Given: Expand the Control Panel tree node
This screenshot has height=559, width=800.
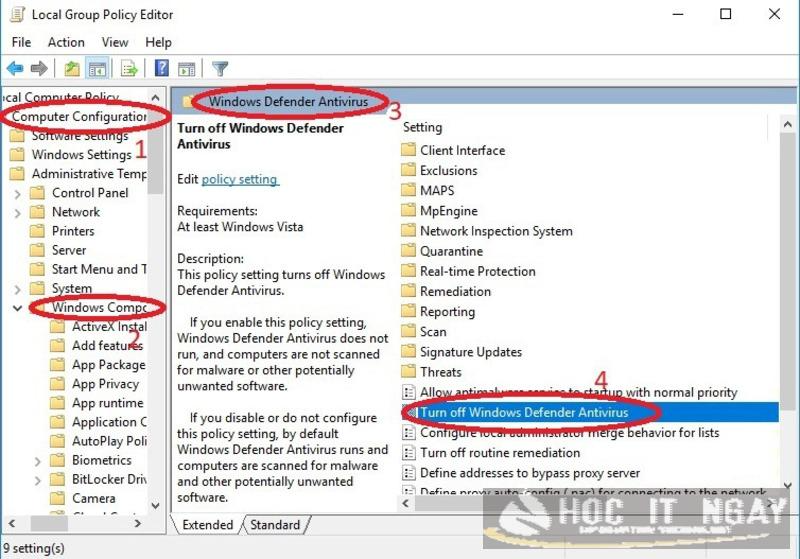Looking at the screenshot, I should tap(18, 194).
